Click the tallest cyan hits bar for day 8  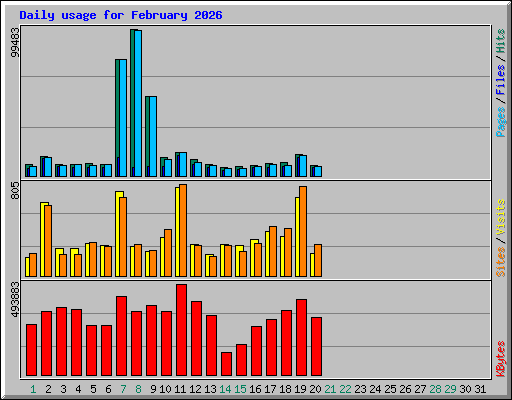coord(138,103)
